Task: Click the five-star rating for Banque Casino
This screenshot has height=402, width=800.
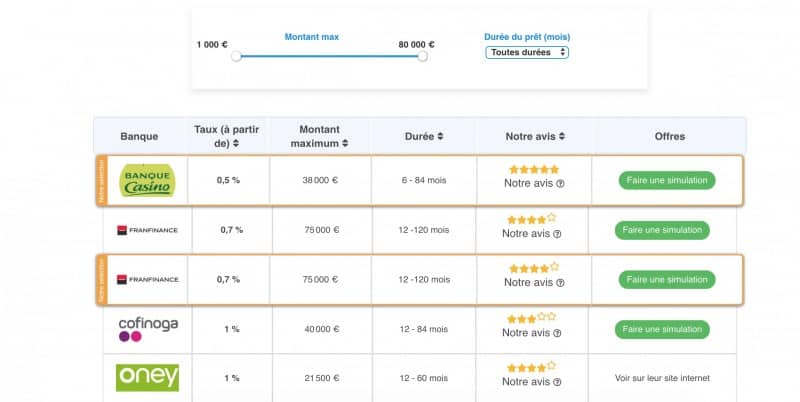Action: pyautogui.click(x=532, y=169)
